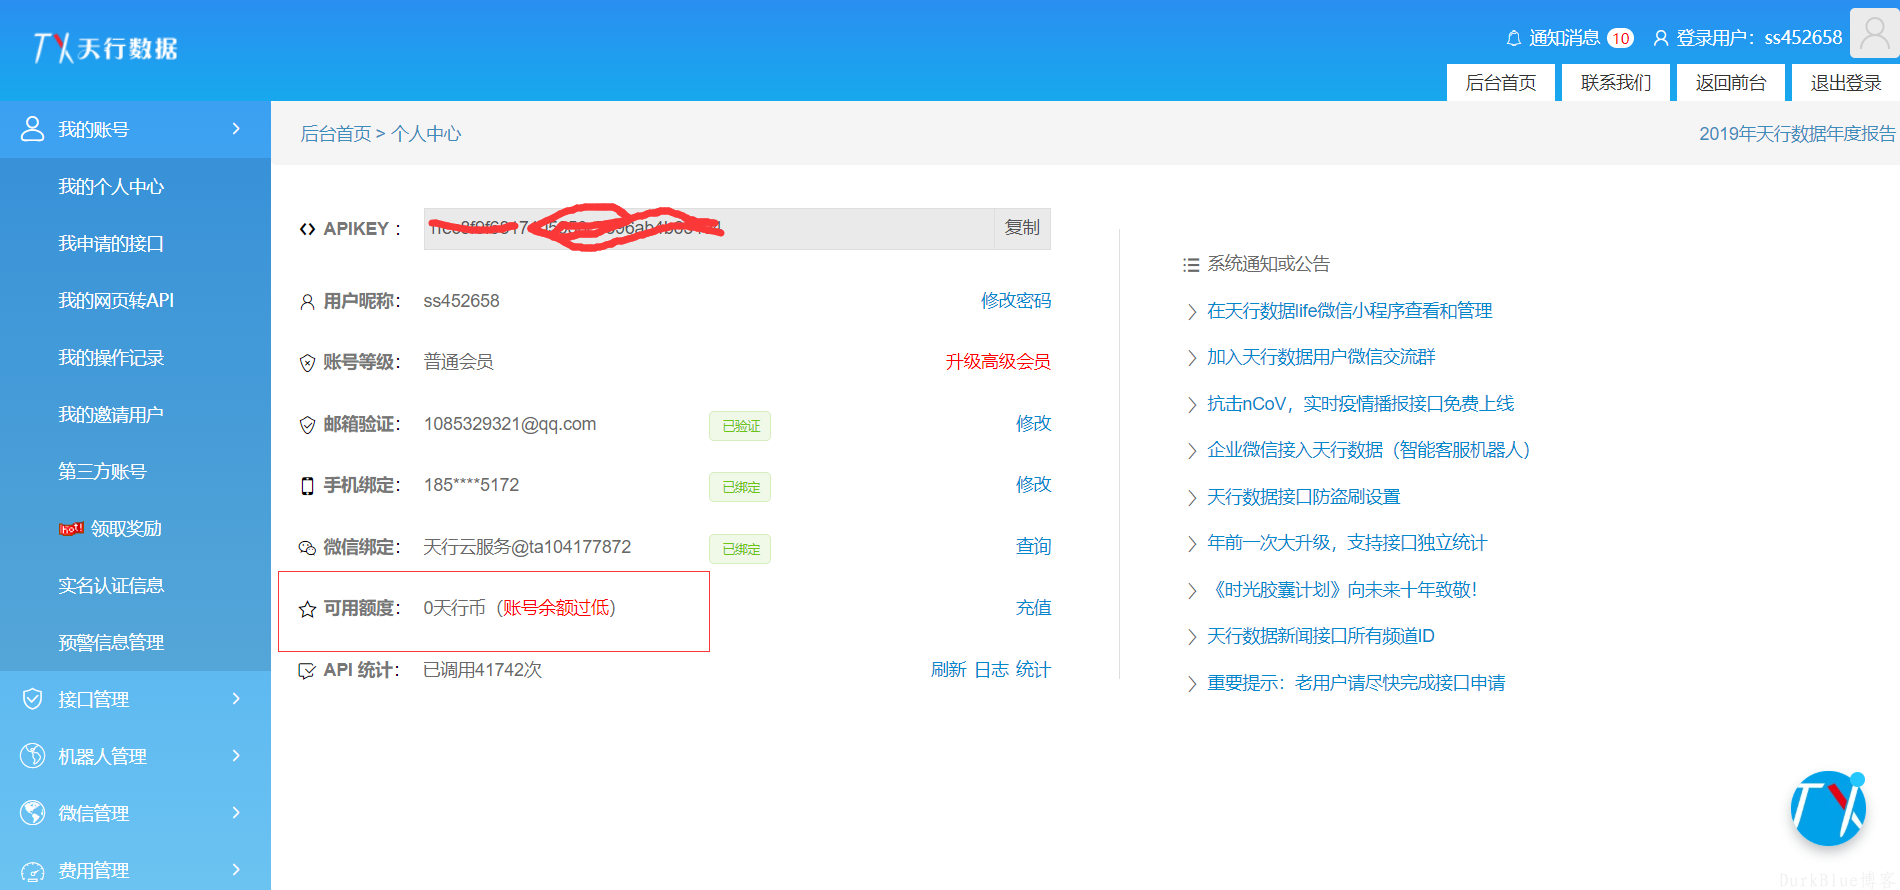Click the 手机绑定 phone icon

click(x=307, y=486)
